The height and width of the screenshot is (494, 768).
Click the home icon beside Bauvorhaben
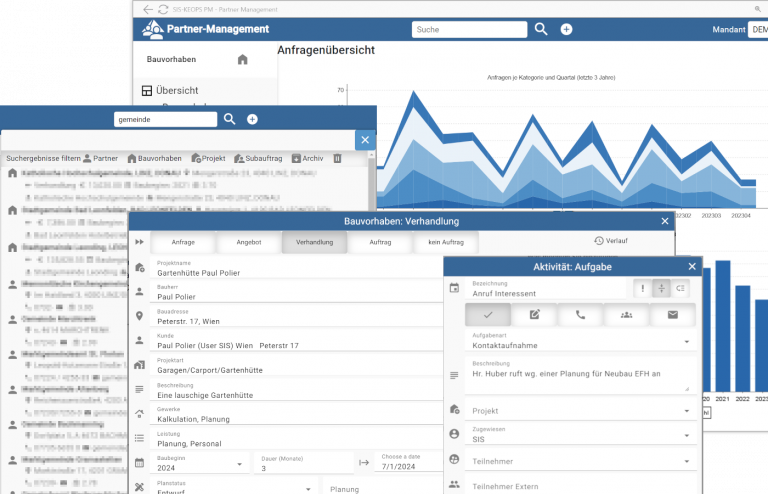pyautogui.click(x=242, y=60)
